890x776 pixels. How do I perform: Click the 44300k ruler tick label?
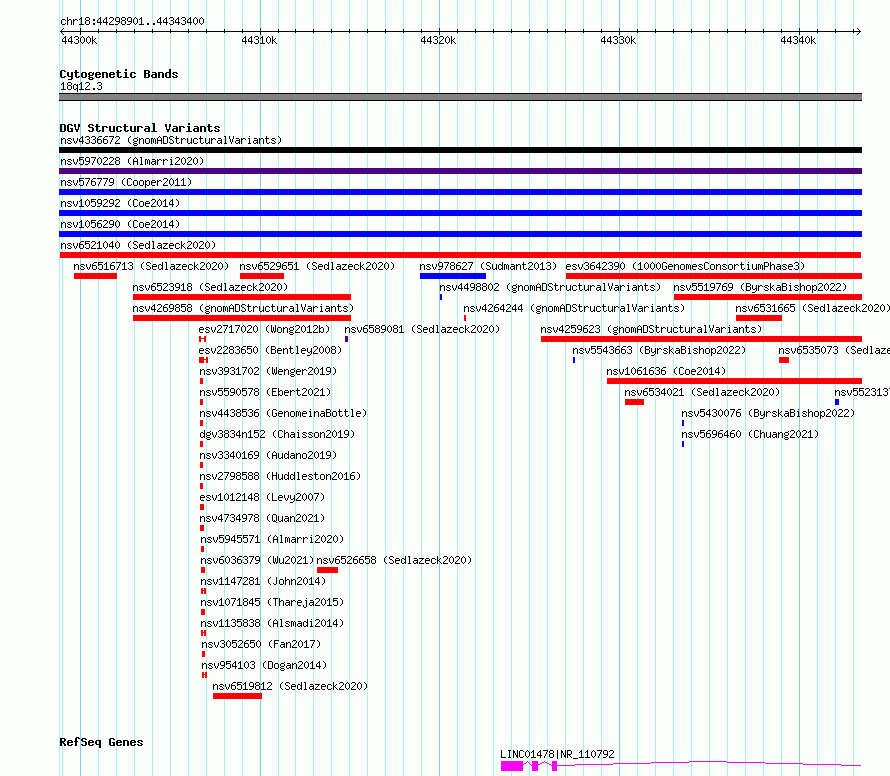tap(79, 40)
